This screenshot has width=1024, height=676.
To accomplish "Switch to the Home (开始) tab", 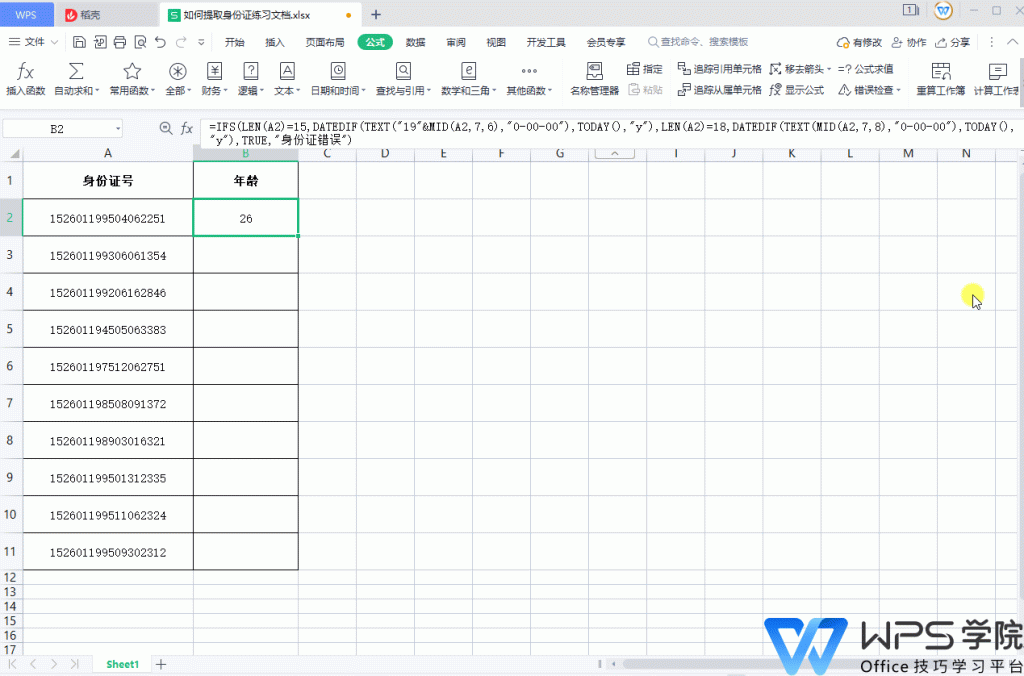I will point(234,42).
